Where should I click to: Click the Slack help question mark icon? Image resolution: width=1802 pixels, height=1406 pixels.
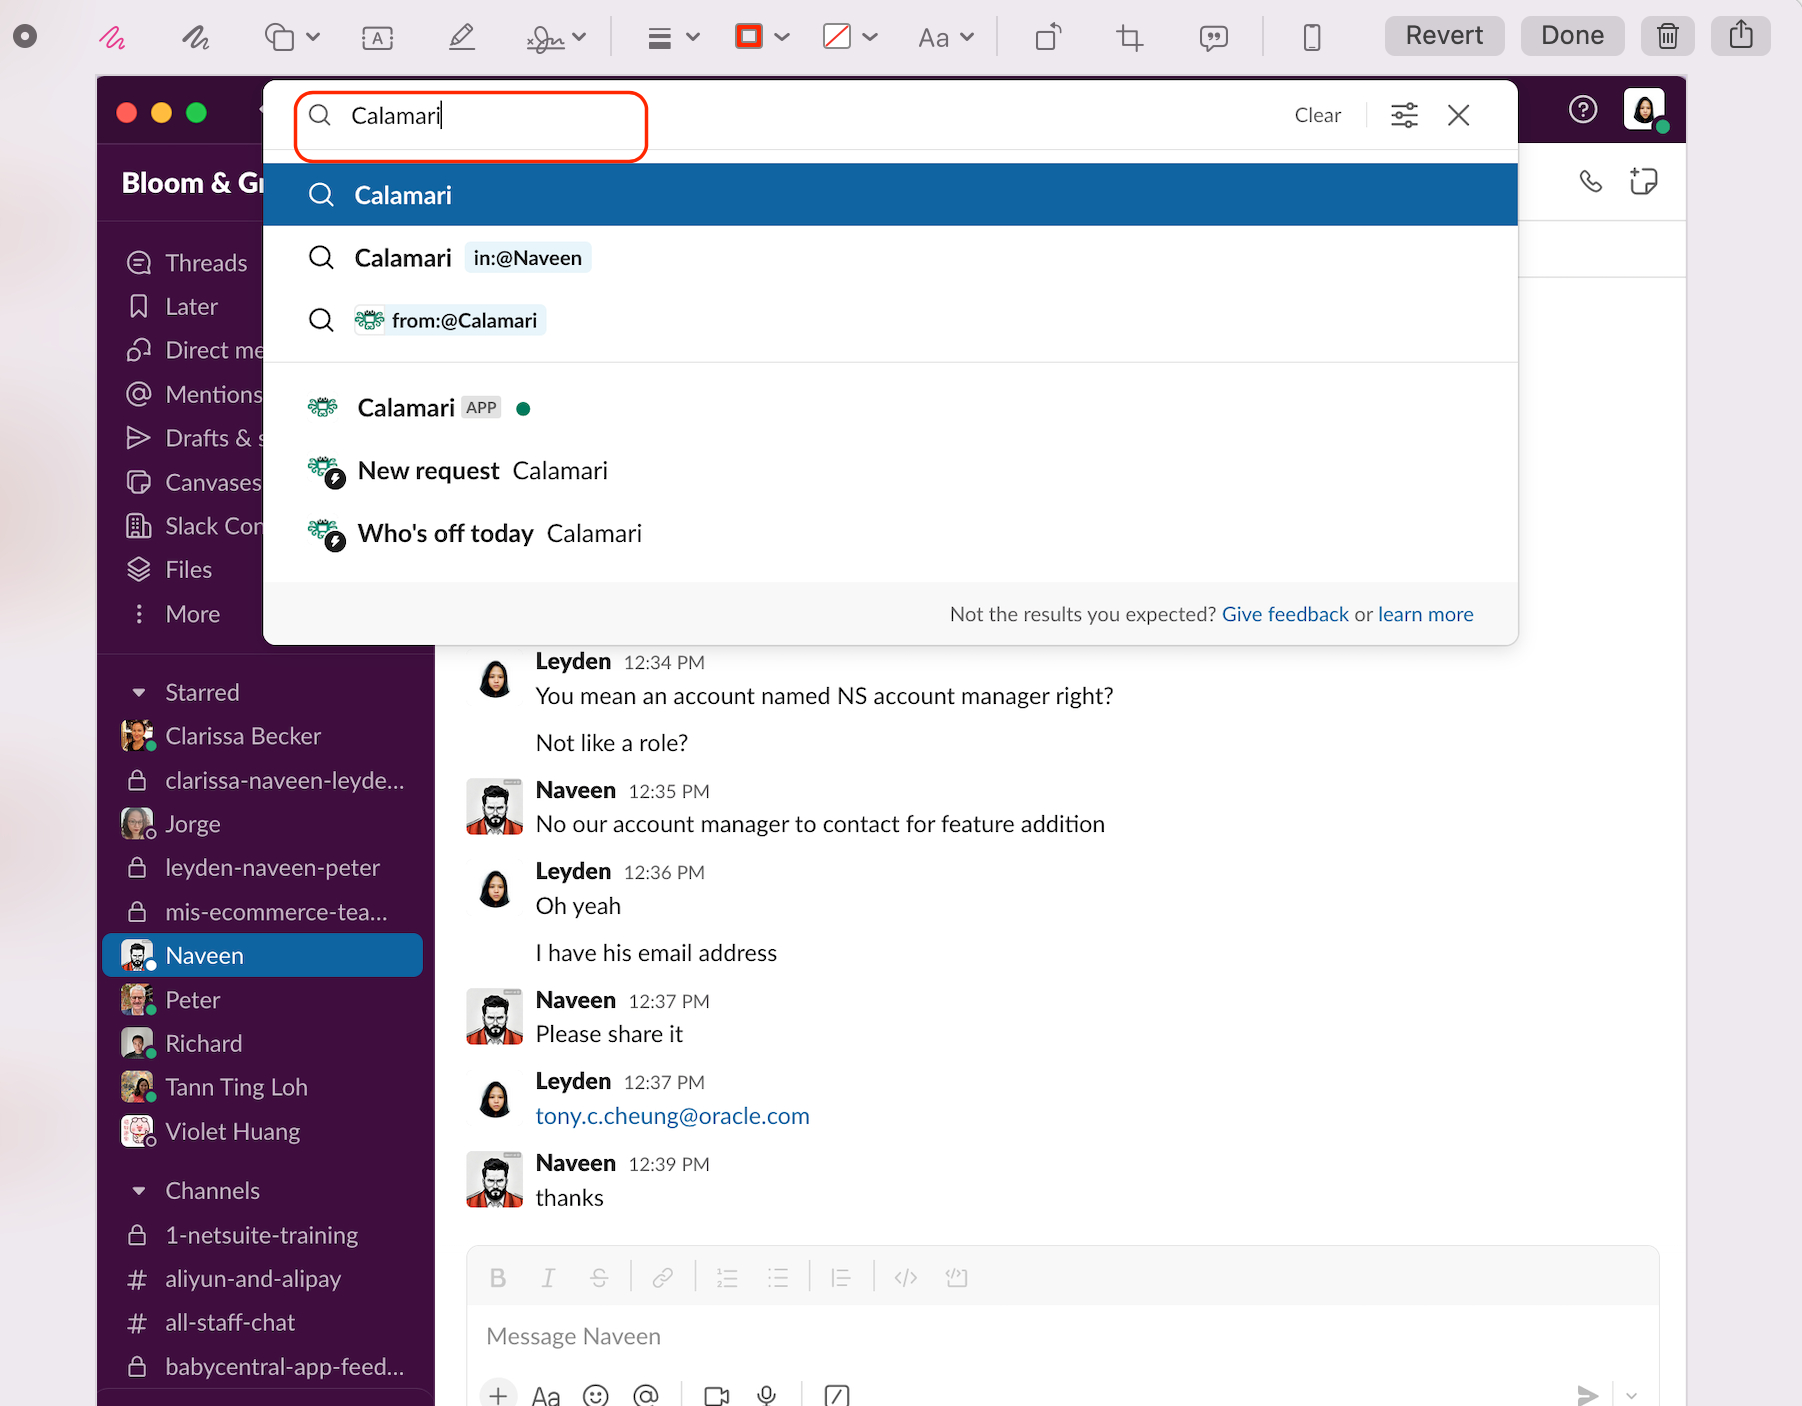pos(1582,109)
